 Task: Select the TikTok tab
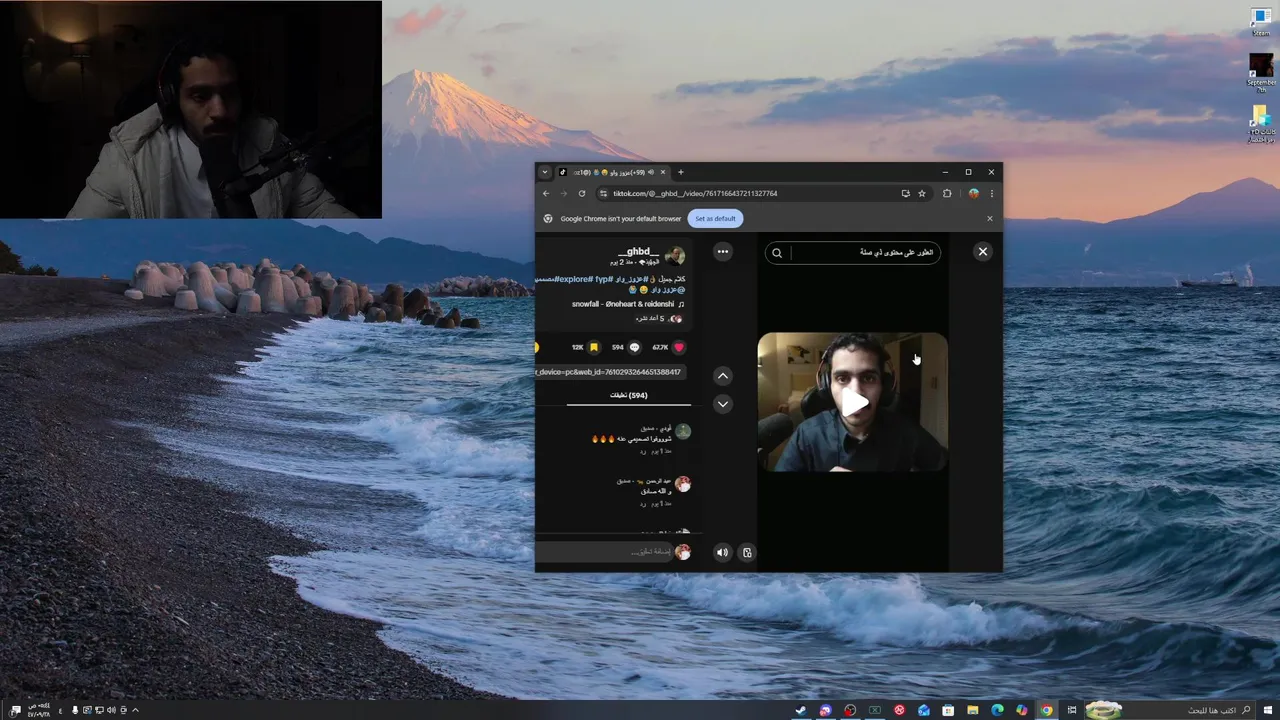pyautogui.click(x=613, y=172)
